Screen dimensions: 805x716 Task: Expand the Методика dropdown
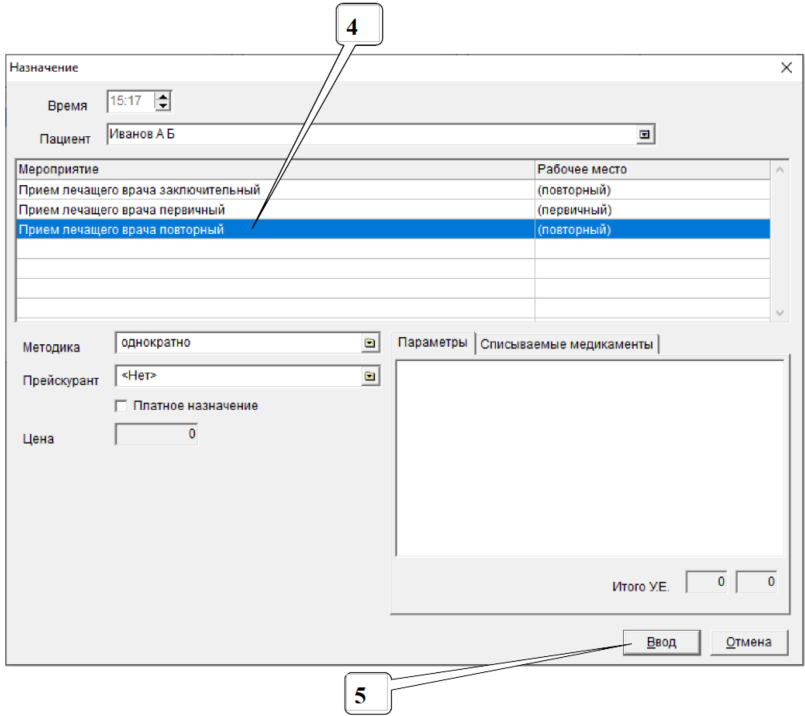pos(370,343)
